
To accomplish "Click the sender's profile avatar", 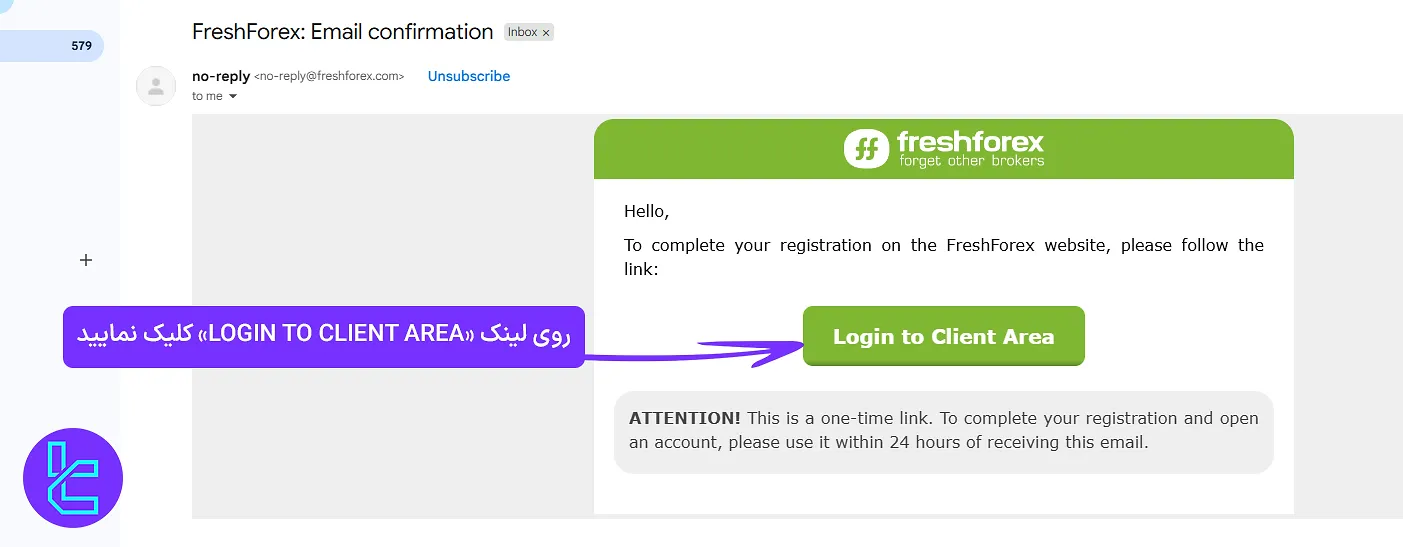I will (x=155, y=86).
